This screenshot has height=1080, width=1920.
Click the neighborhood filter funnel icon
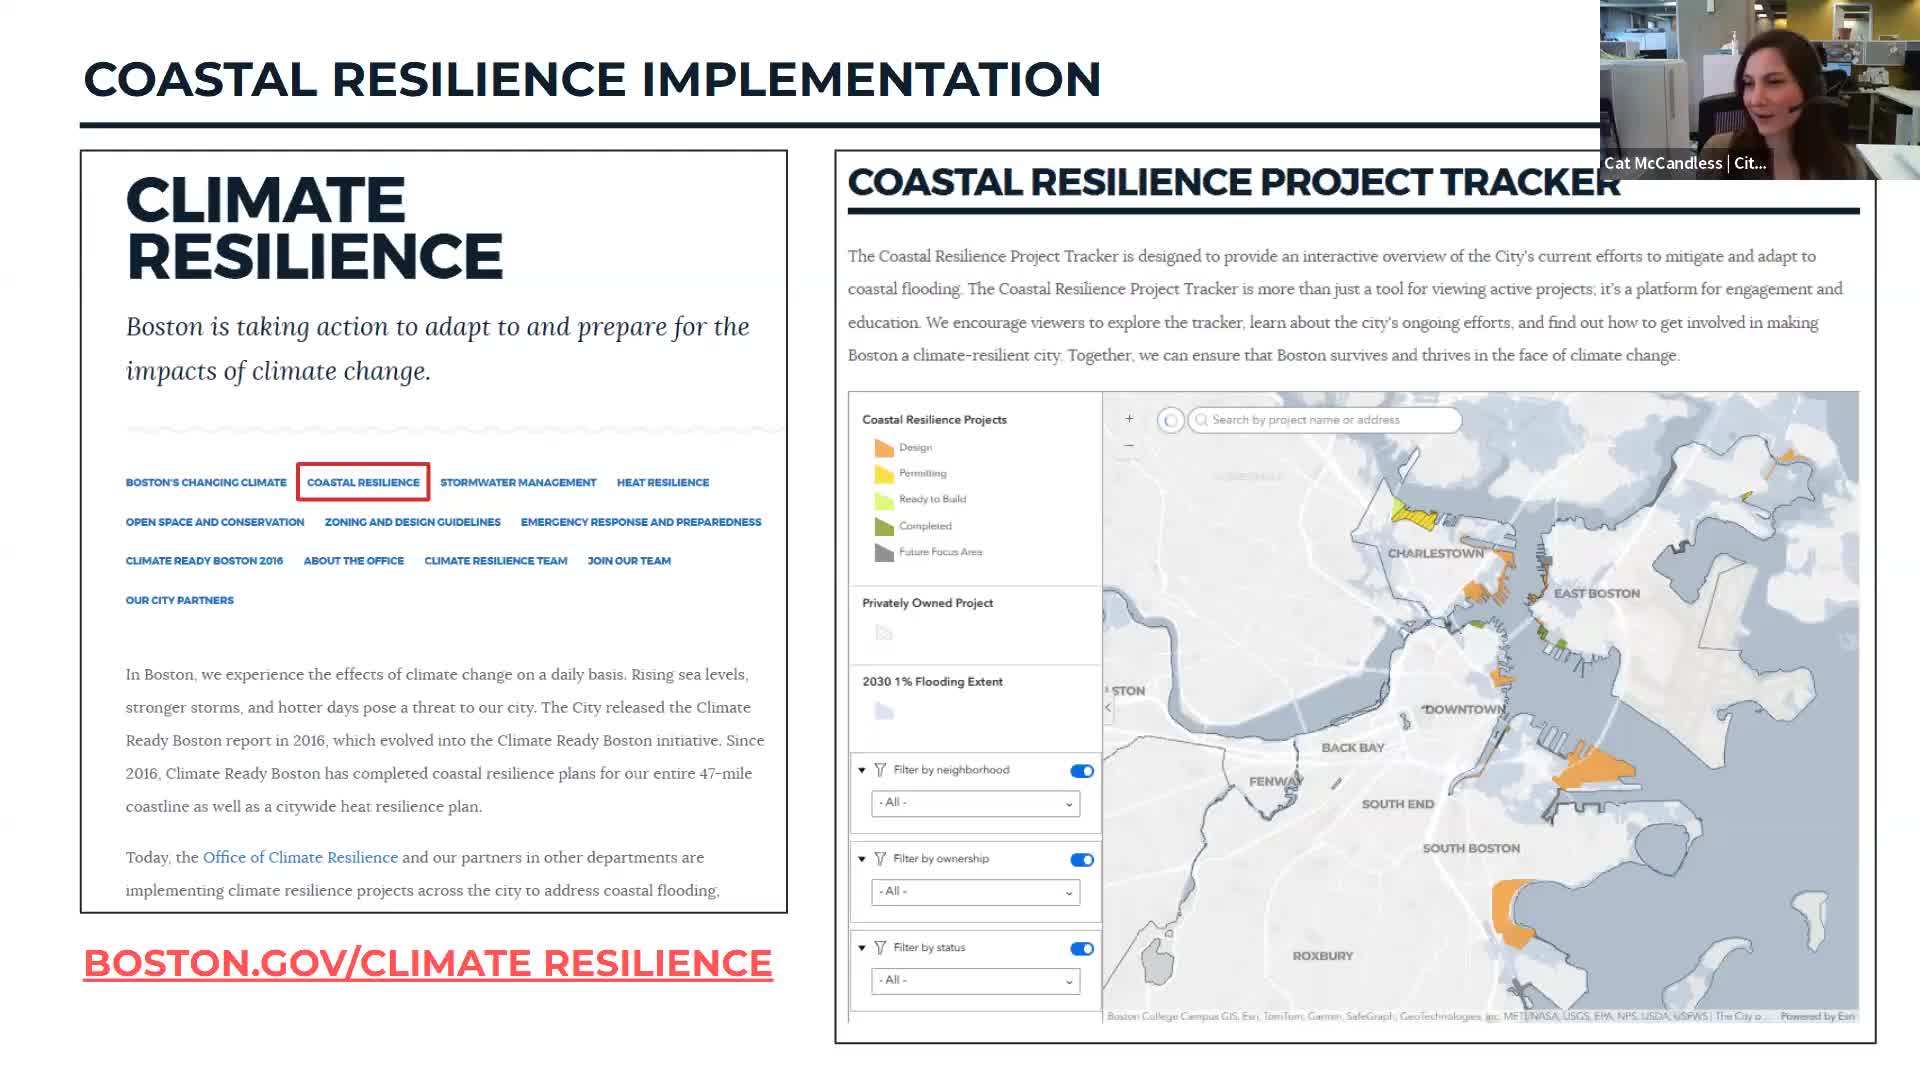click(x=880, y=770)
